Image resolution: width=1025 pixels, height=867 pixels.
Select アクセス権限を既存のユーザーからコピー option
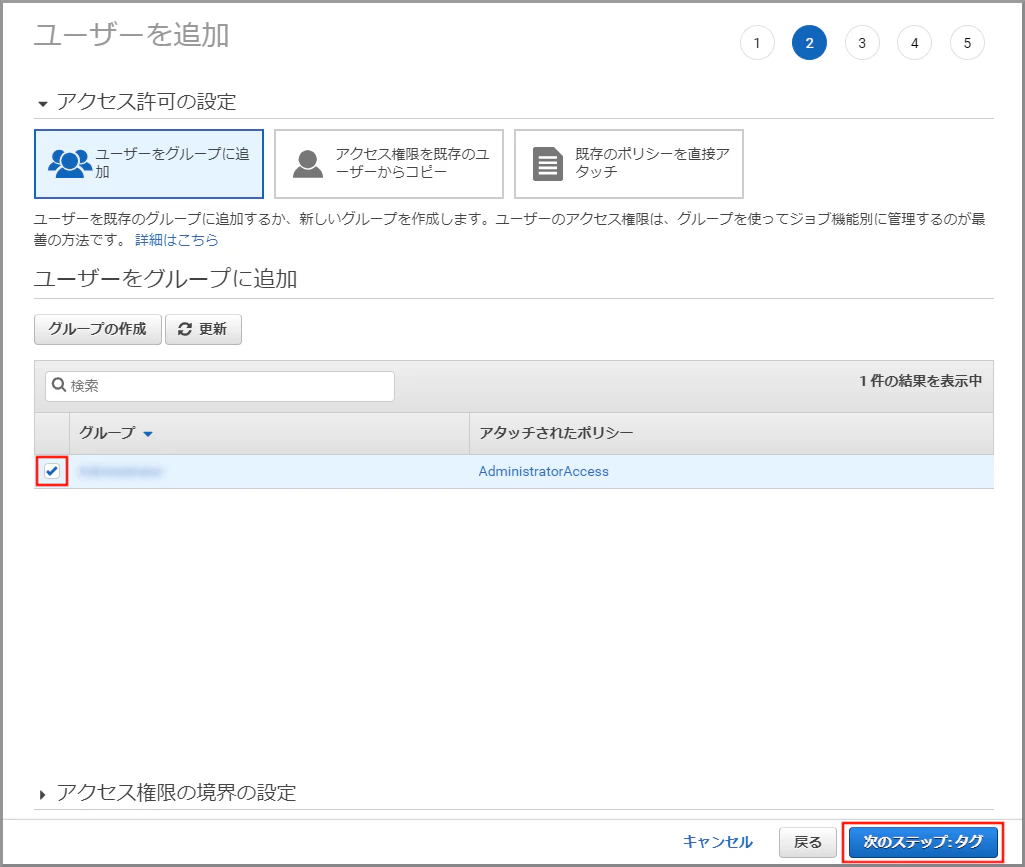pyautogui.click(x=389, y=163)
